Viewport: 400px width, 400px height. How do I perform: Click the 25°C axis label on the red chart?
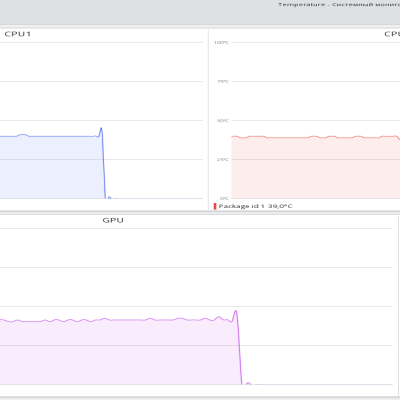click(223, 160)
